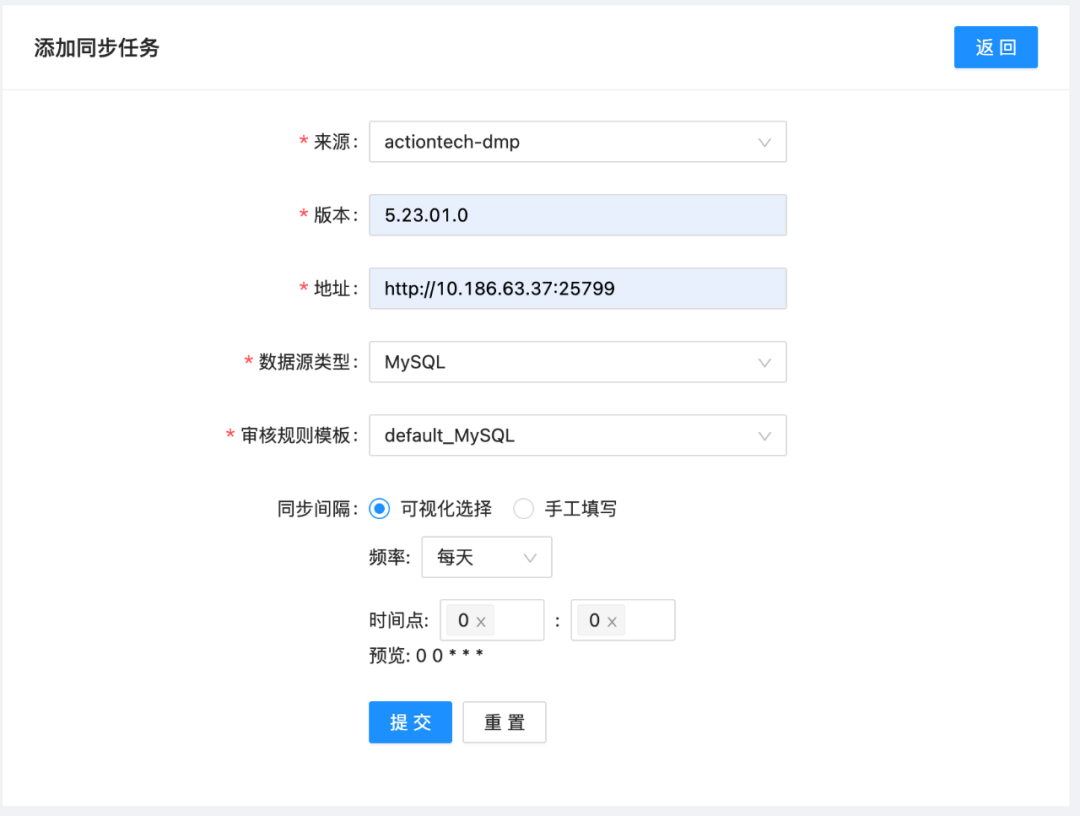Click the chevron arrow in 来源 field
This screenshot has height=816, width=1080.
click(765, 142)
